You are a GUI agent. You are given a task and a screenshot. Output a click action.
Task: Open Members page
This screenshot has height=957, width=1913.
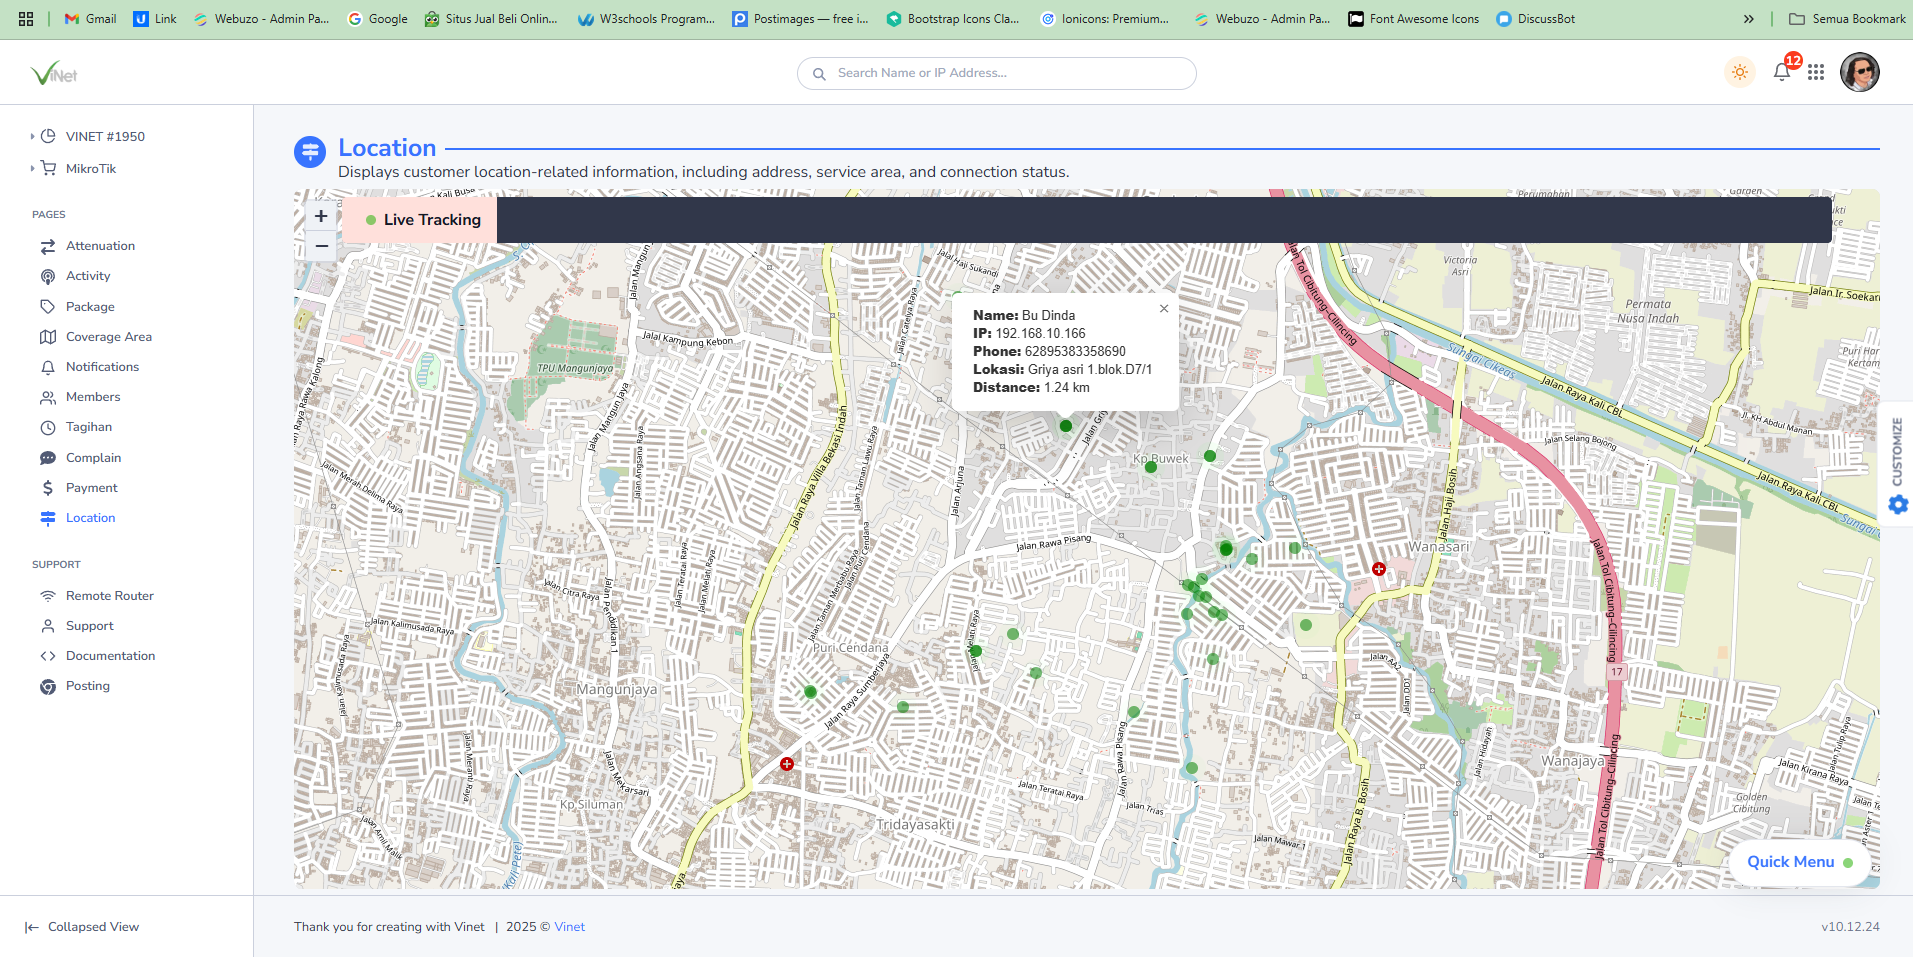[93, 397]
